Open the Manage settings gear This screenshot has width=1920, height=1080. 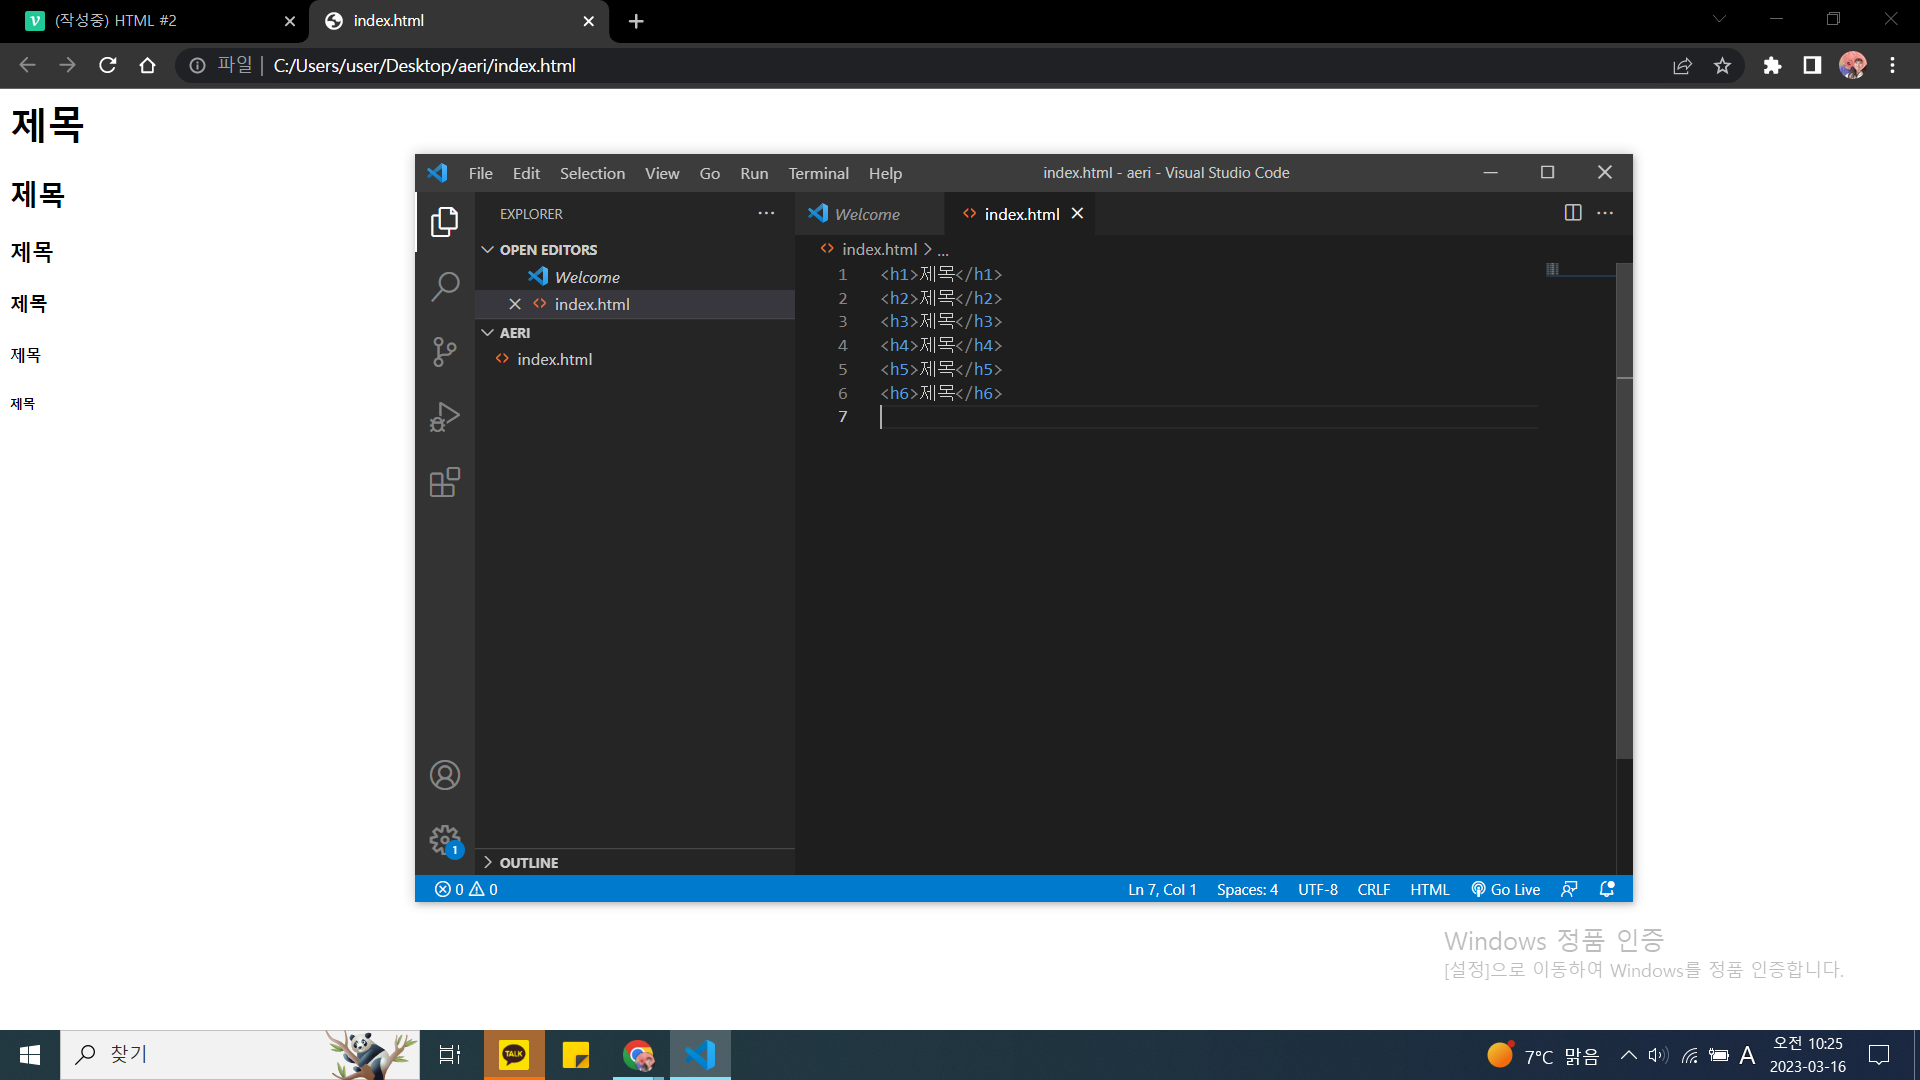point(445,840)
